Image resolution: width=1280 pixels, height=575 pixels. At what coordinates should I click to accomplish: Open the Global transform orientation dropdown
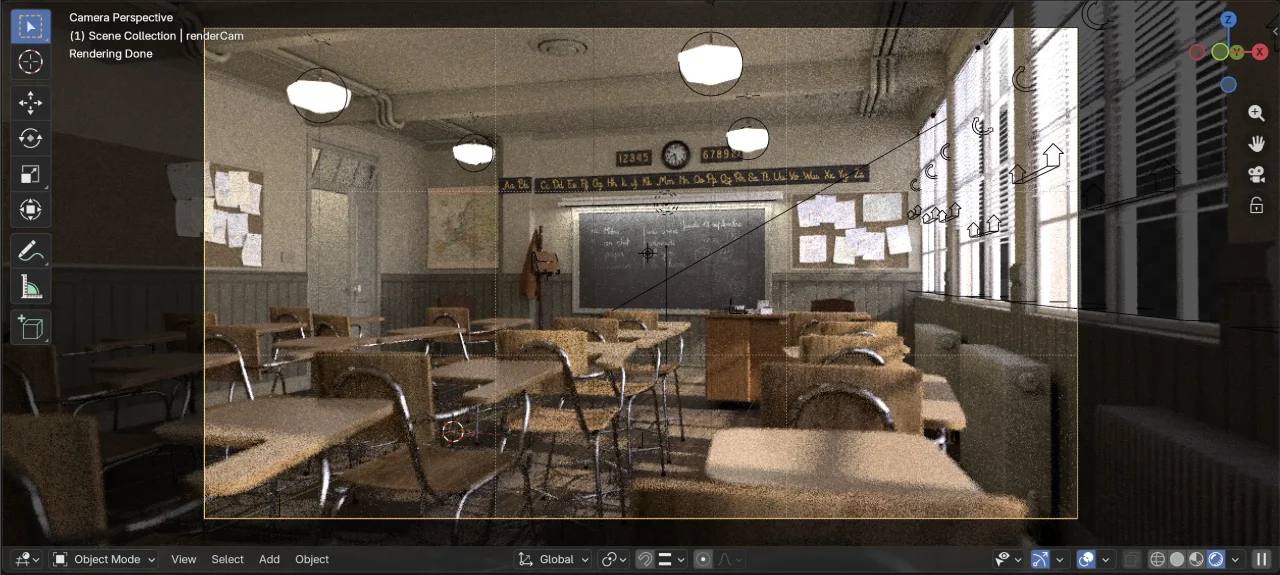(x=553, y=559)
